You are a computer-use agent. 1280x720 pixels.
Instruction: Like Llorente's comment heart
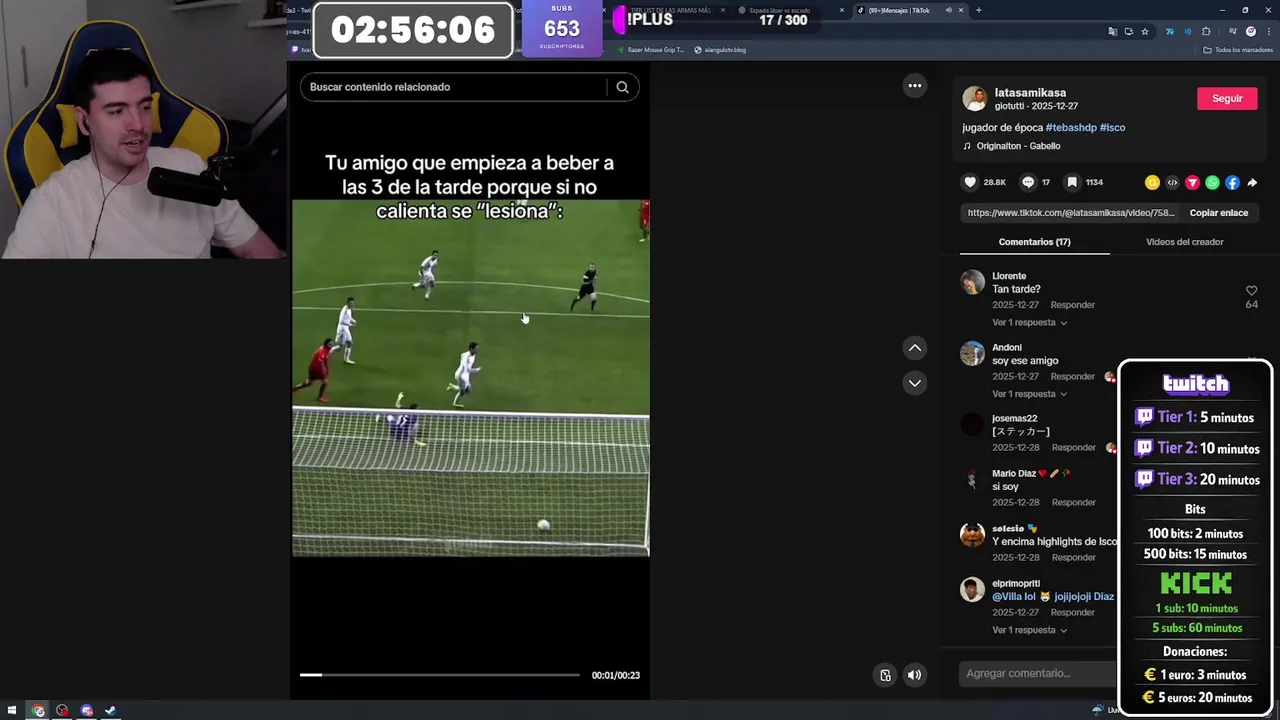coord(1251,291)
